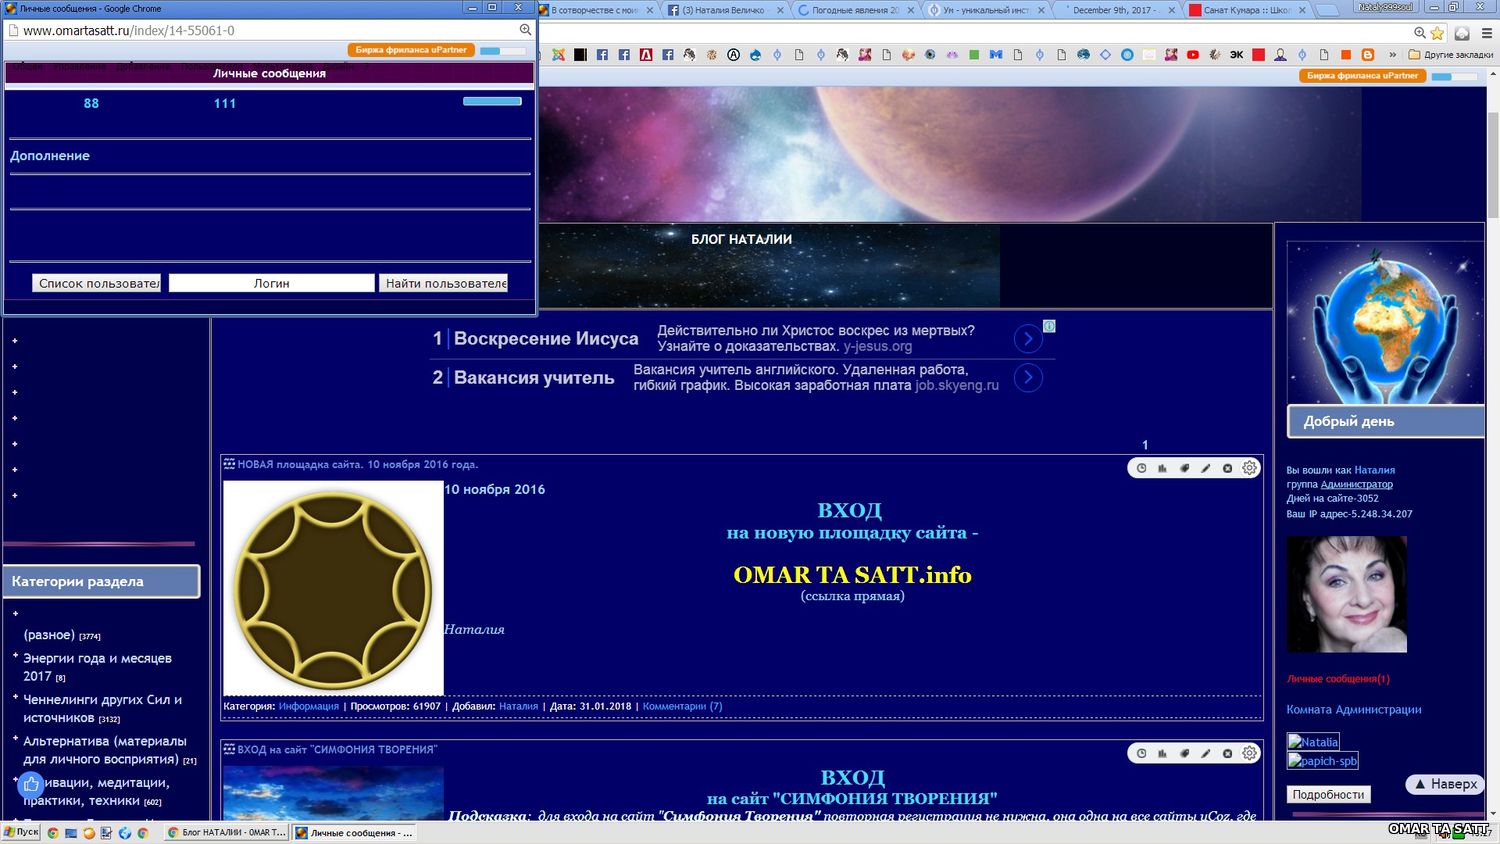The height and width of the screenshot is (844, 1500).
Task: Open the Информация category link
Action: coord(309,706)
